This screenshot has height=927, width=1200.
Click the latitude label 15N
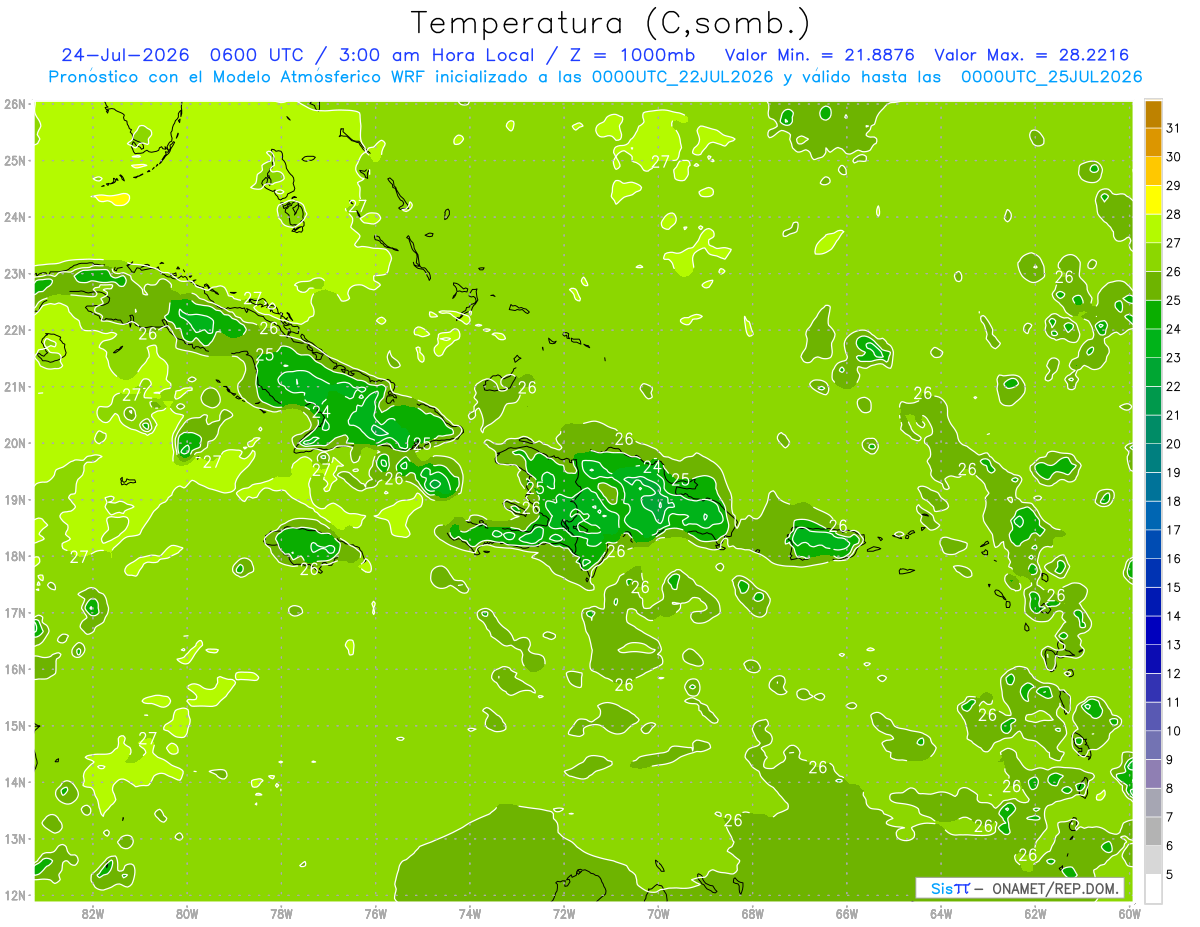[x=15, y=725]
